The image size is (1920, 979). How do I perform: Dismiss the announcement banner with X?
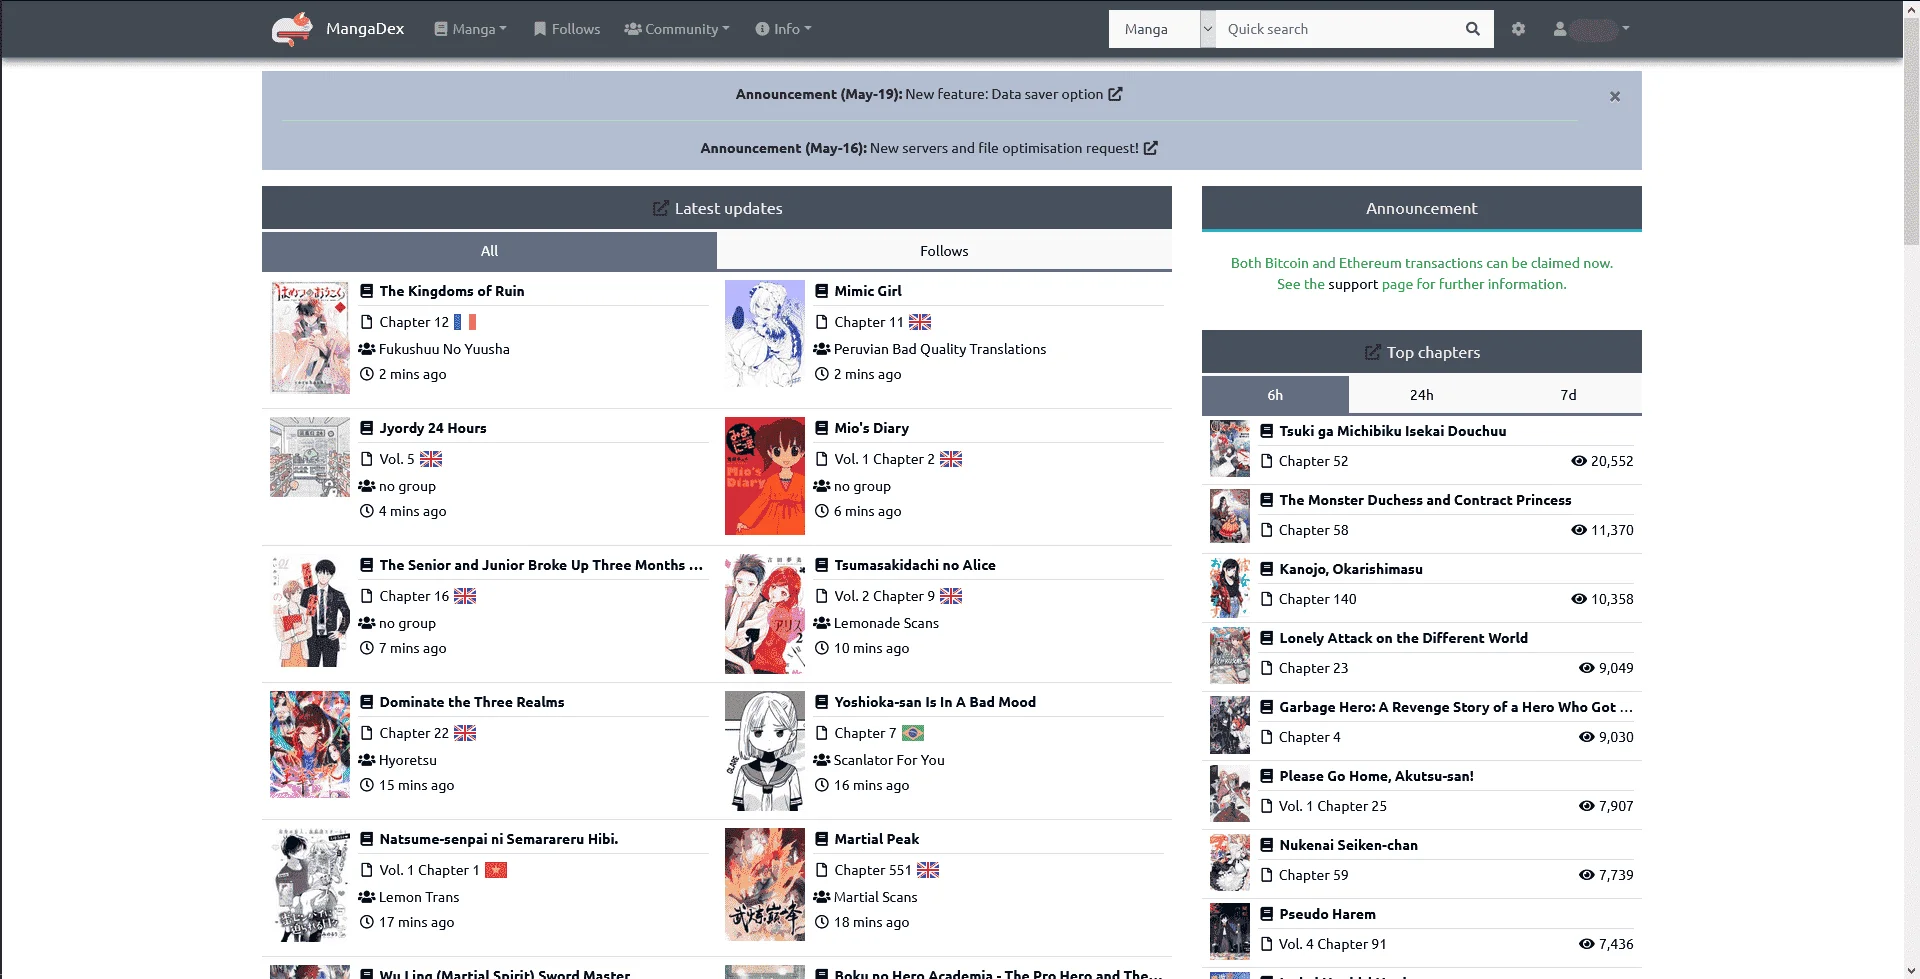1615,97
